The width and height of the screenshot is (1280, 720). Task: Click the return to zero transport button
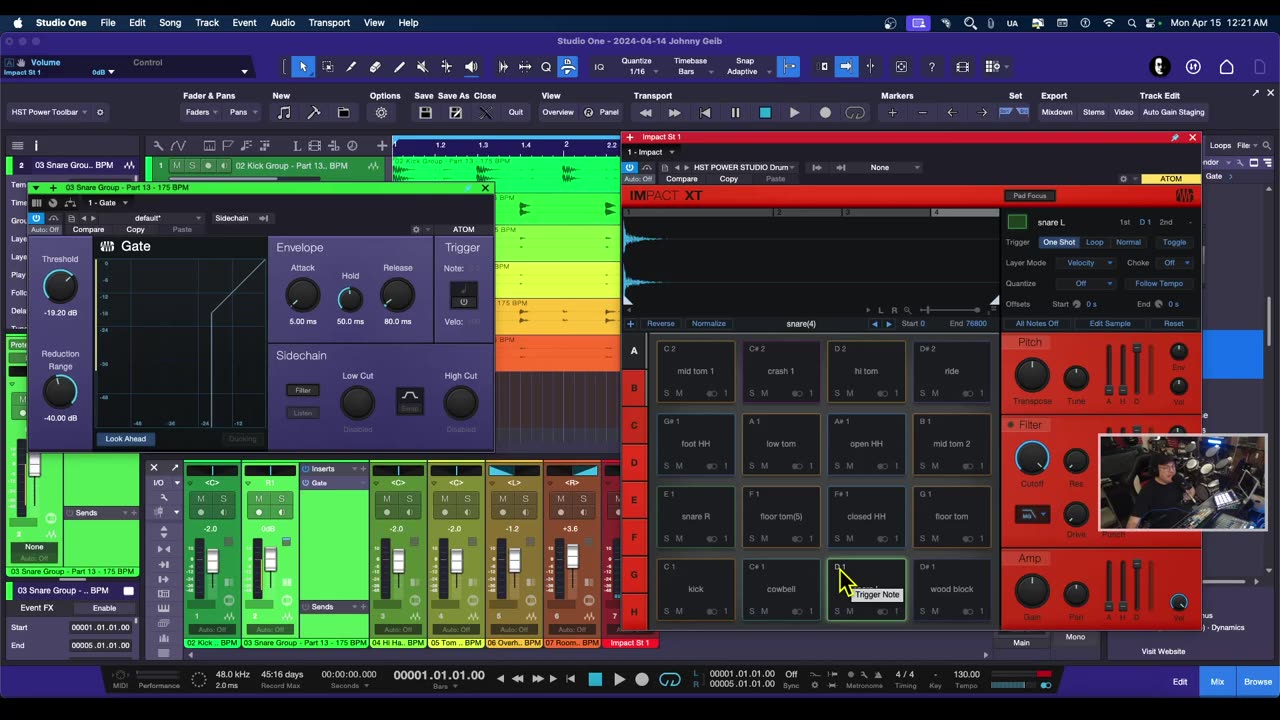(705, 112)
